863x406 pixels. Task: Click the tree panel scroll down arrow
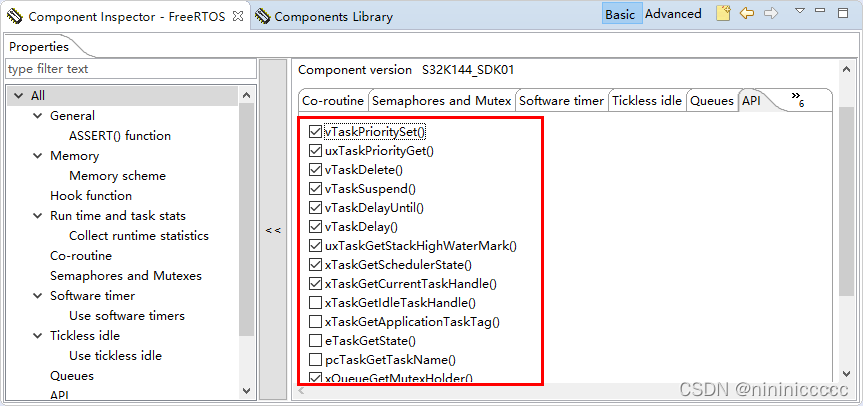247,391
